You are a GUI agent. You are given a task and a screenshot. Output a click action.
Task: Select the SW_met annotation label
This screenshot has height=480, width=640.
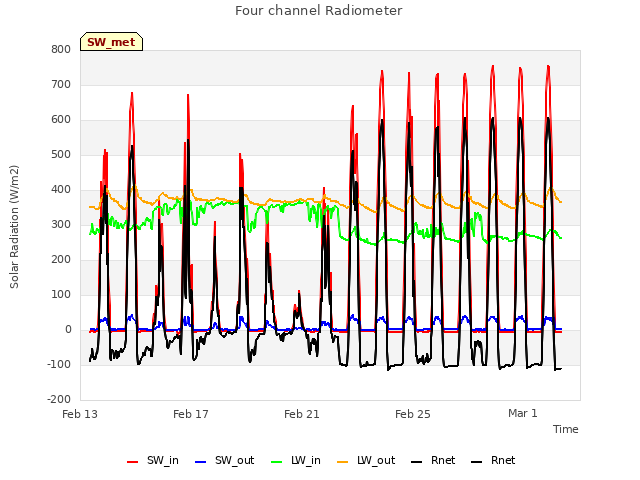(x=111, y=42)
